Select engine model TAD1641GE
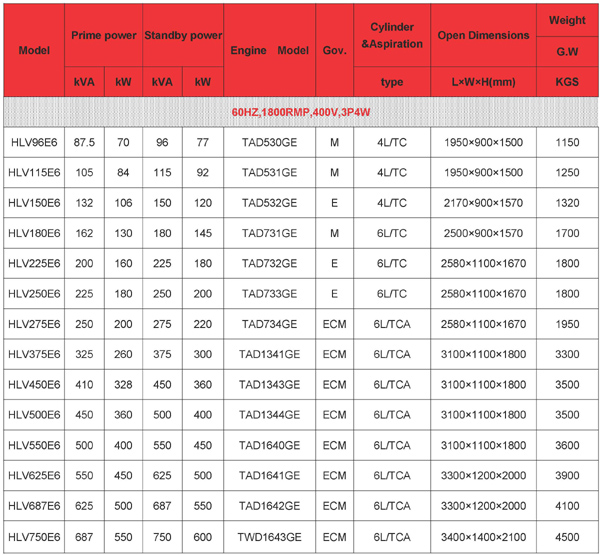Screen dimensions: 600x555 coord(269,475)
